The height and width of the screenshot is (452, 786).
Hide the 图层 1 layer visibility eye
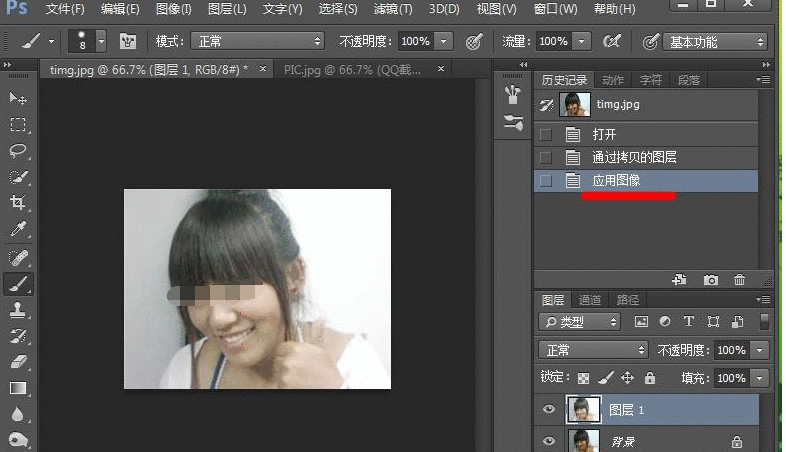coord(547,409)
